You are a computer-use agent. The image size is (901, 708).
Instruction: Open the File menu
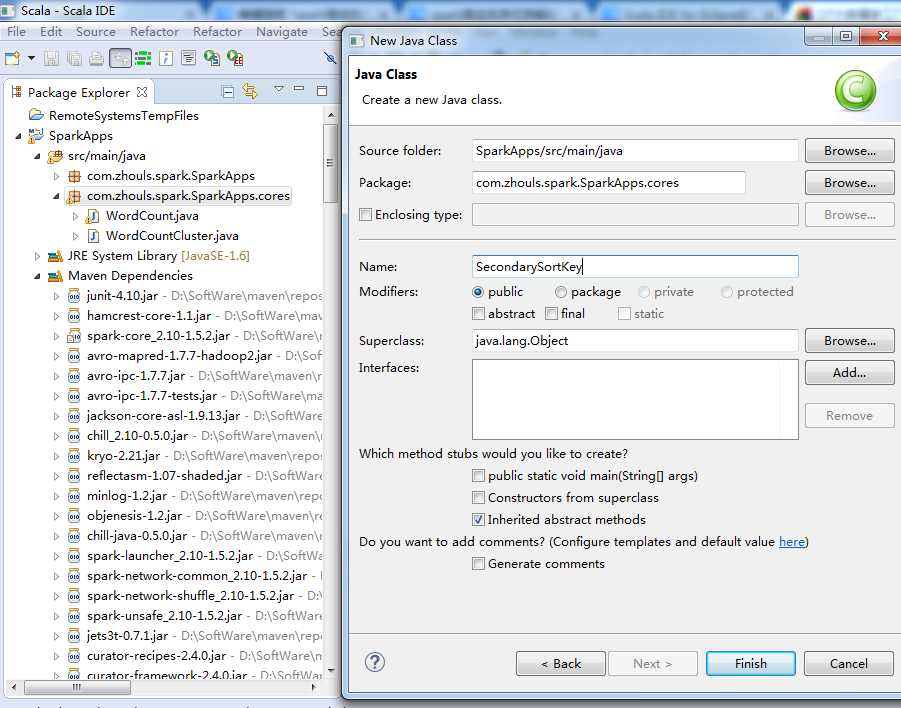(x=16, y=32)
